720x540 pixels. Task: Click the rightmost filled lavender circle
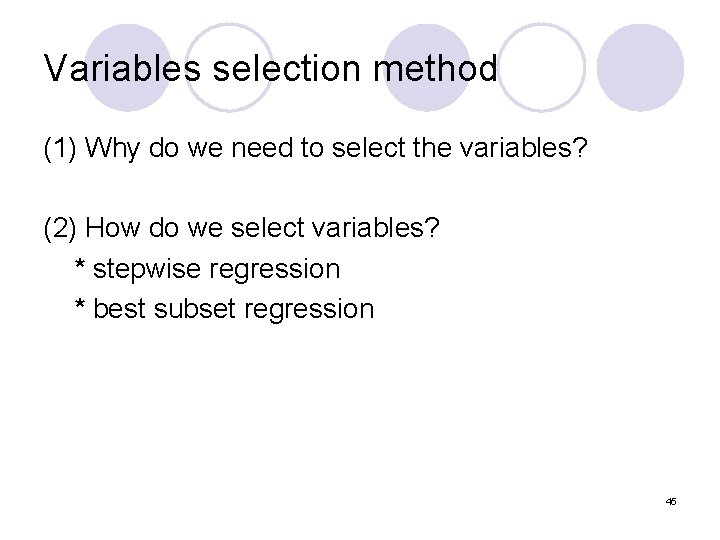[x=641, y=67]
